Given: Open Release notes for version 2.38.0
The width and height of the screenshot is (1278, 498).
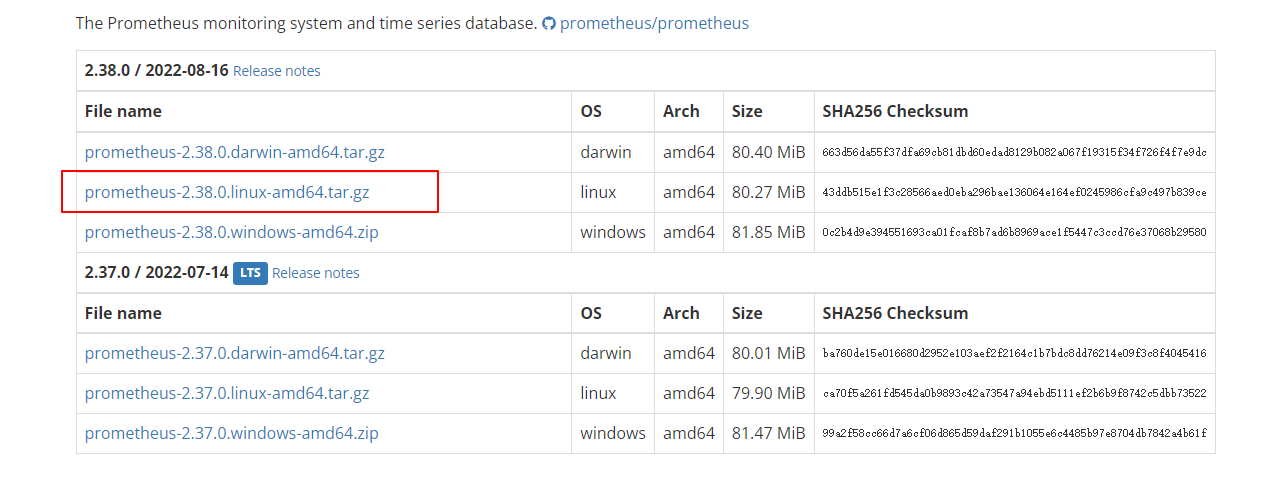Looking at the screenshot, I should [277, 71].
